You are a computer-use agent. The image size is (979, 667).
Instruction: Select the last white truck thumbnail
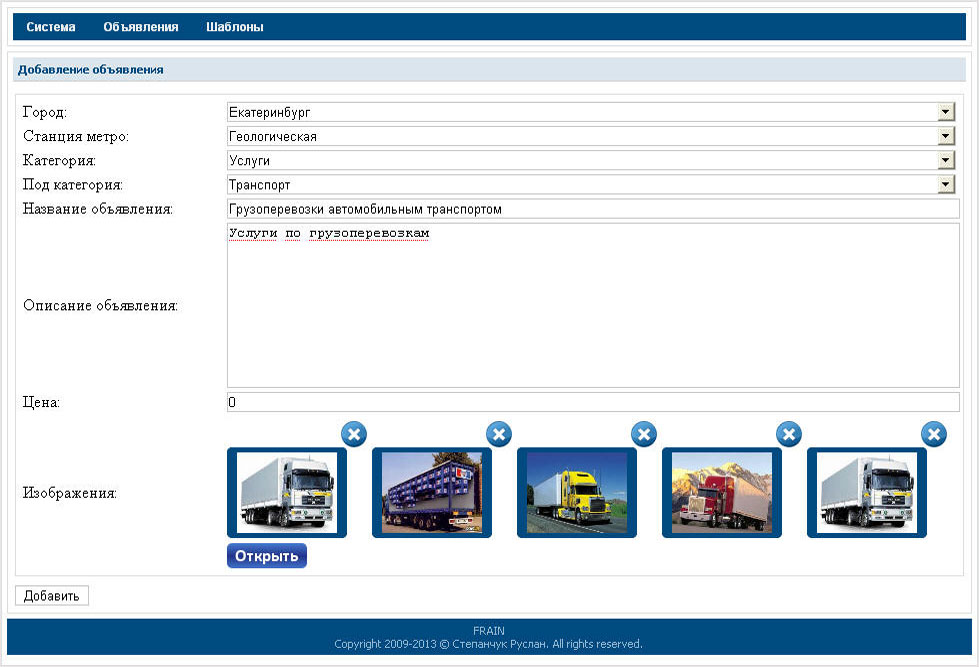[867, 492]
